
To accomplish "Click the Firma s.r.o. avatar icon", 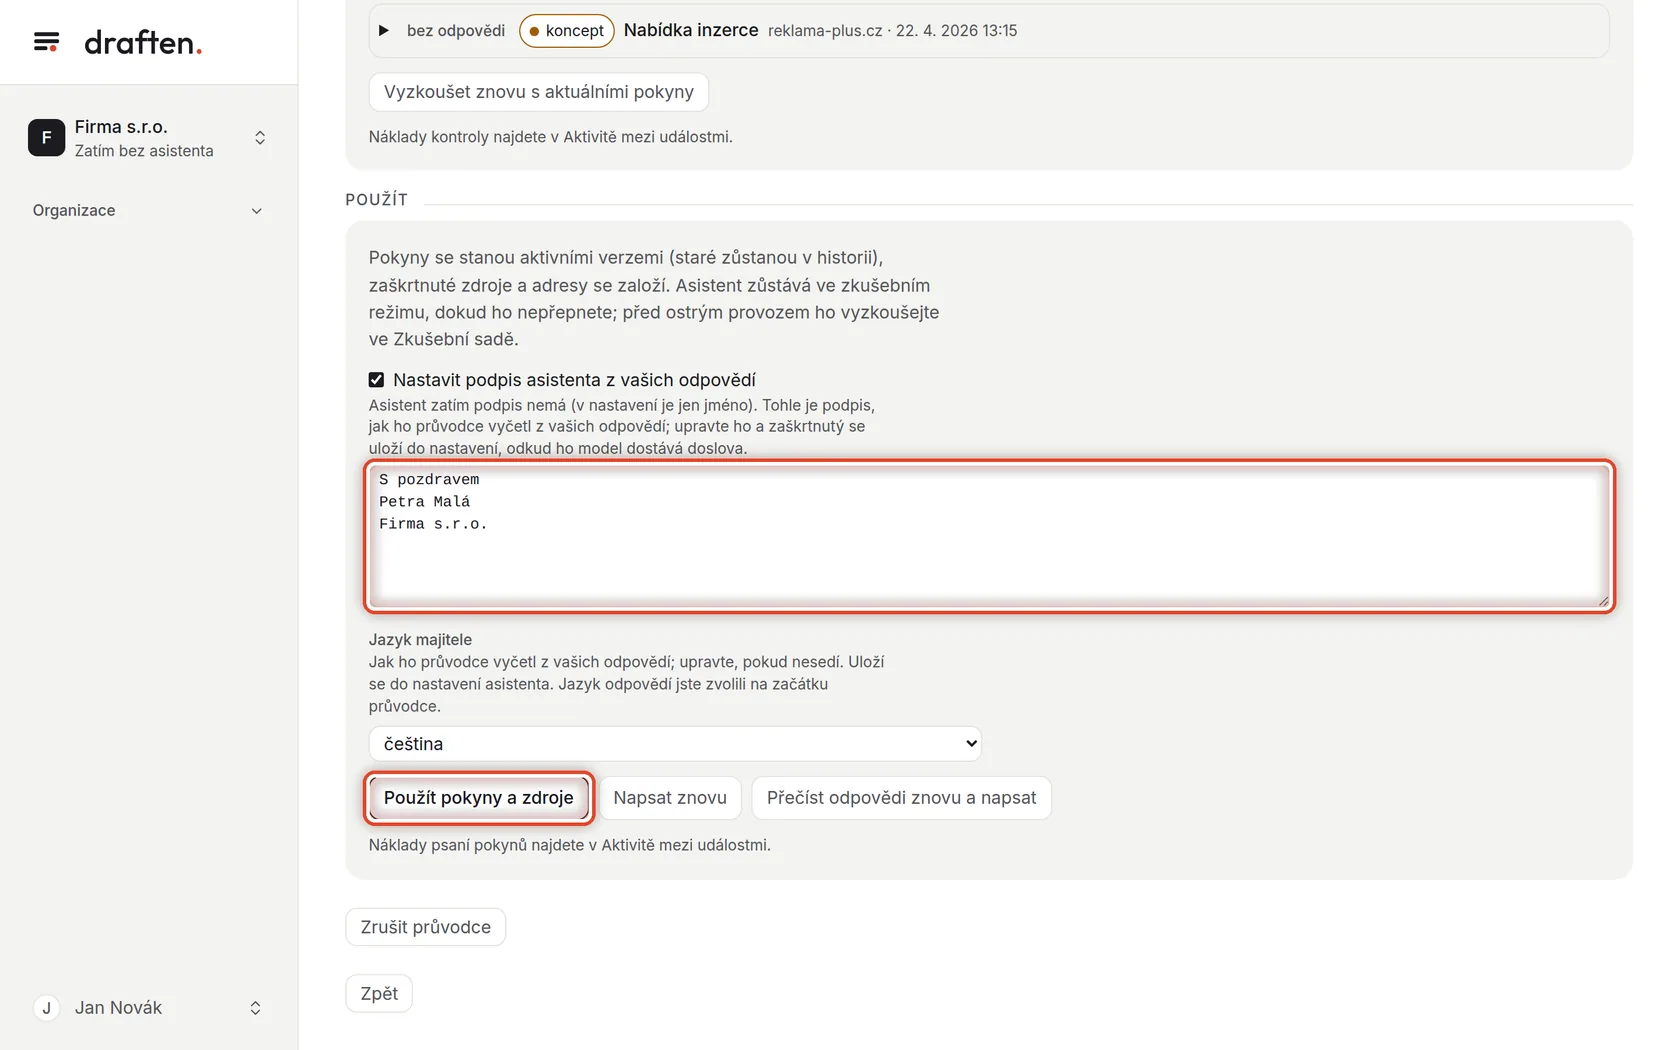I will [46, 138].
